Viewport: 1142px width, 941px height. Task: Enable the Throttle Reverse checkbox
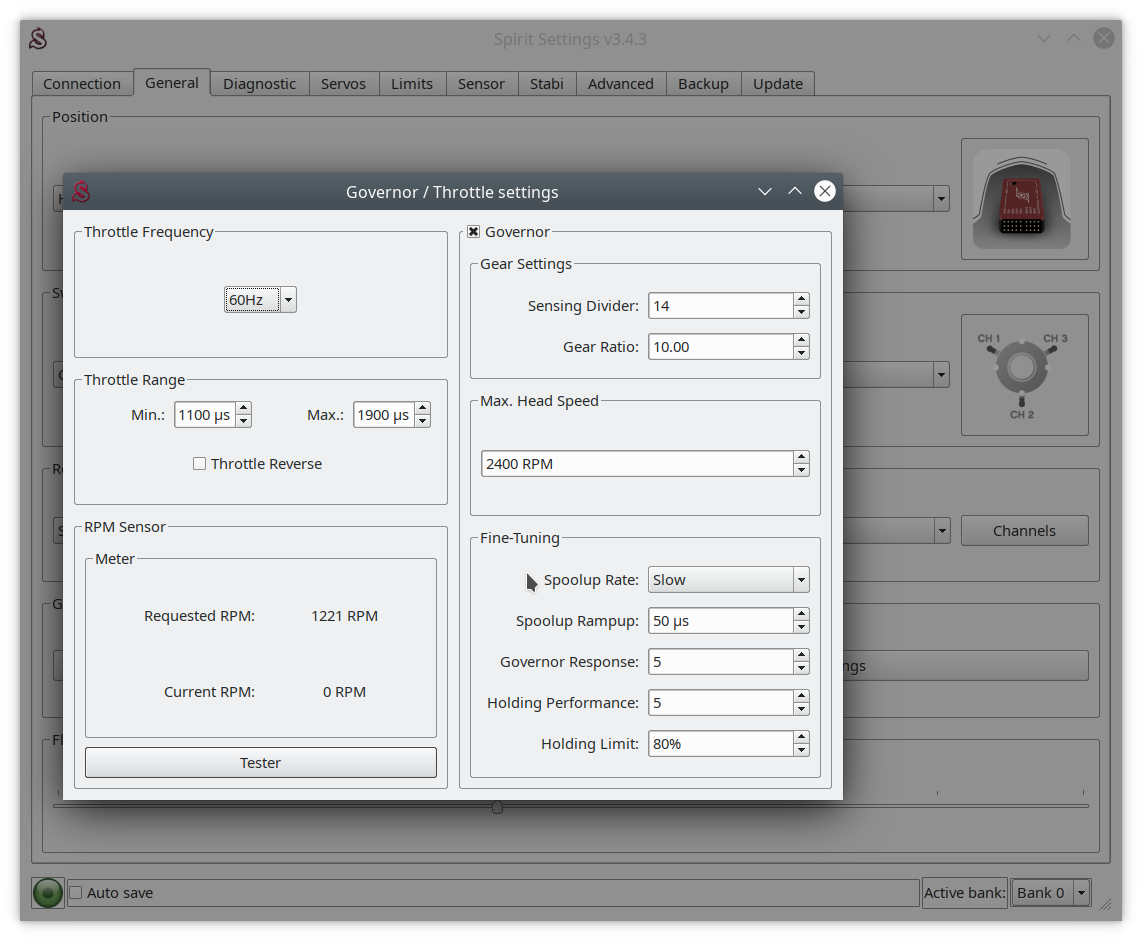[x=200, y=464]
